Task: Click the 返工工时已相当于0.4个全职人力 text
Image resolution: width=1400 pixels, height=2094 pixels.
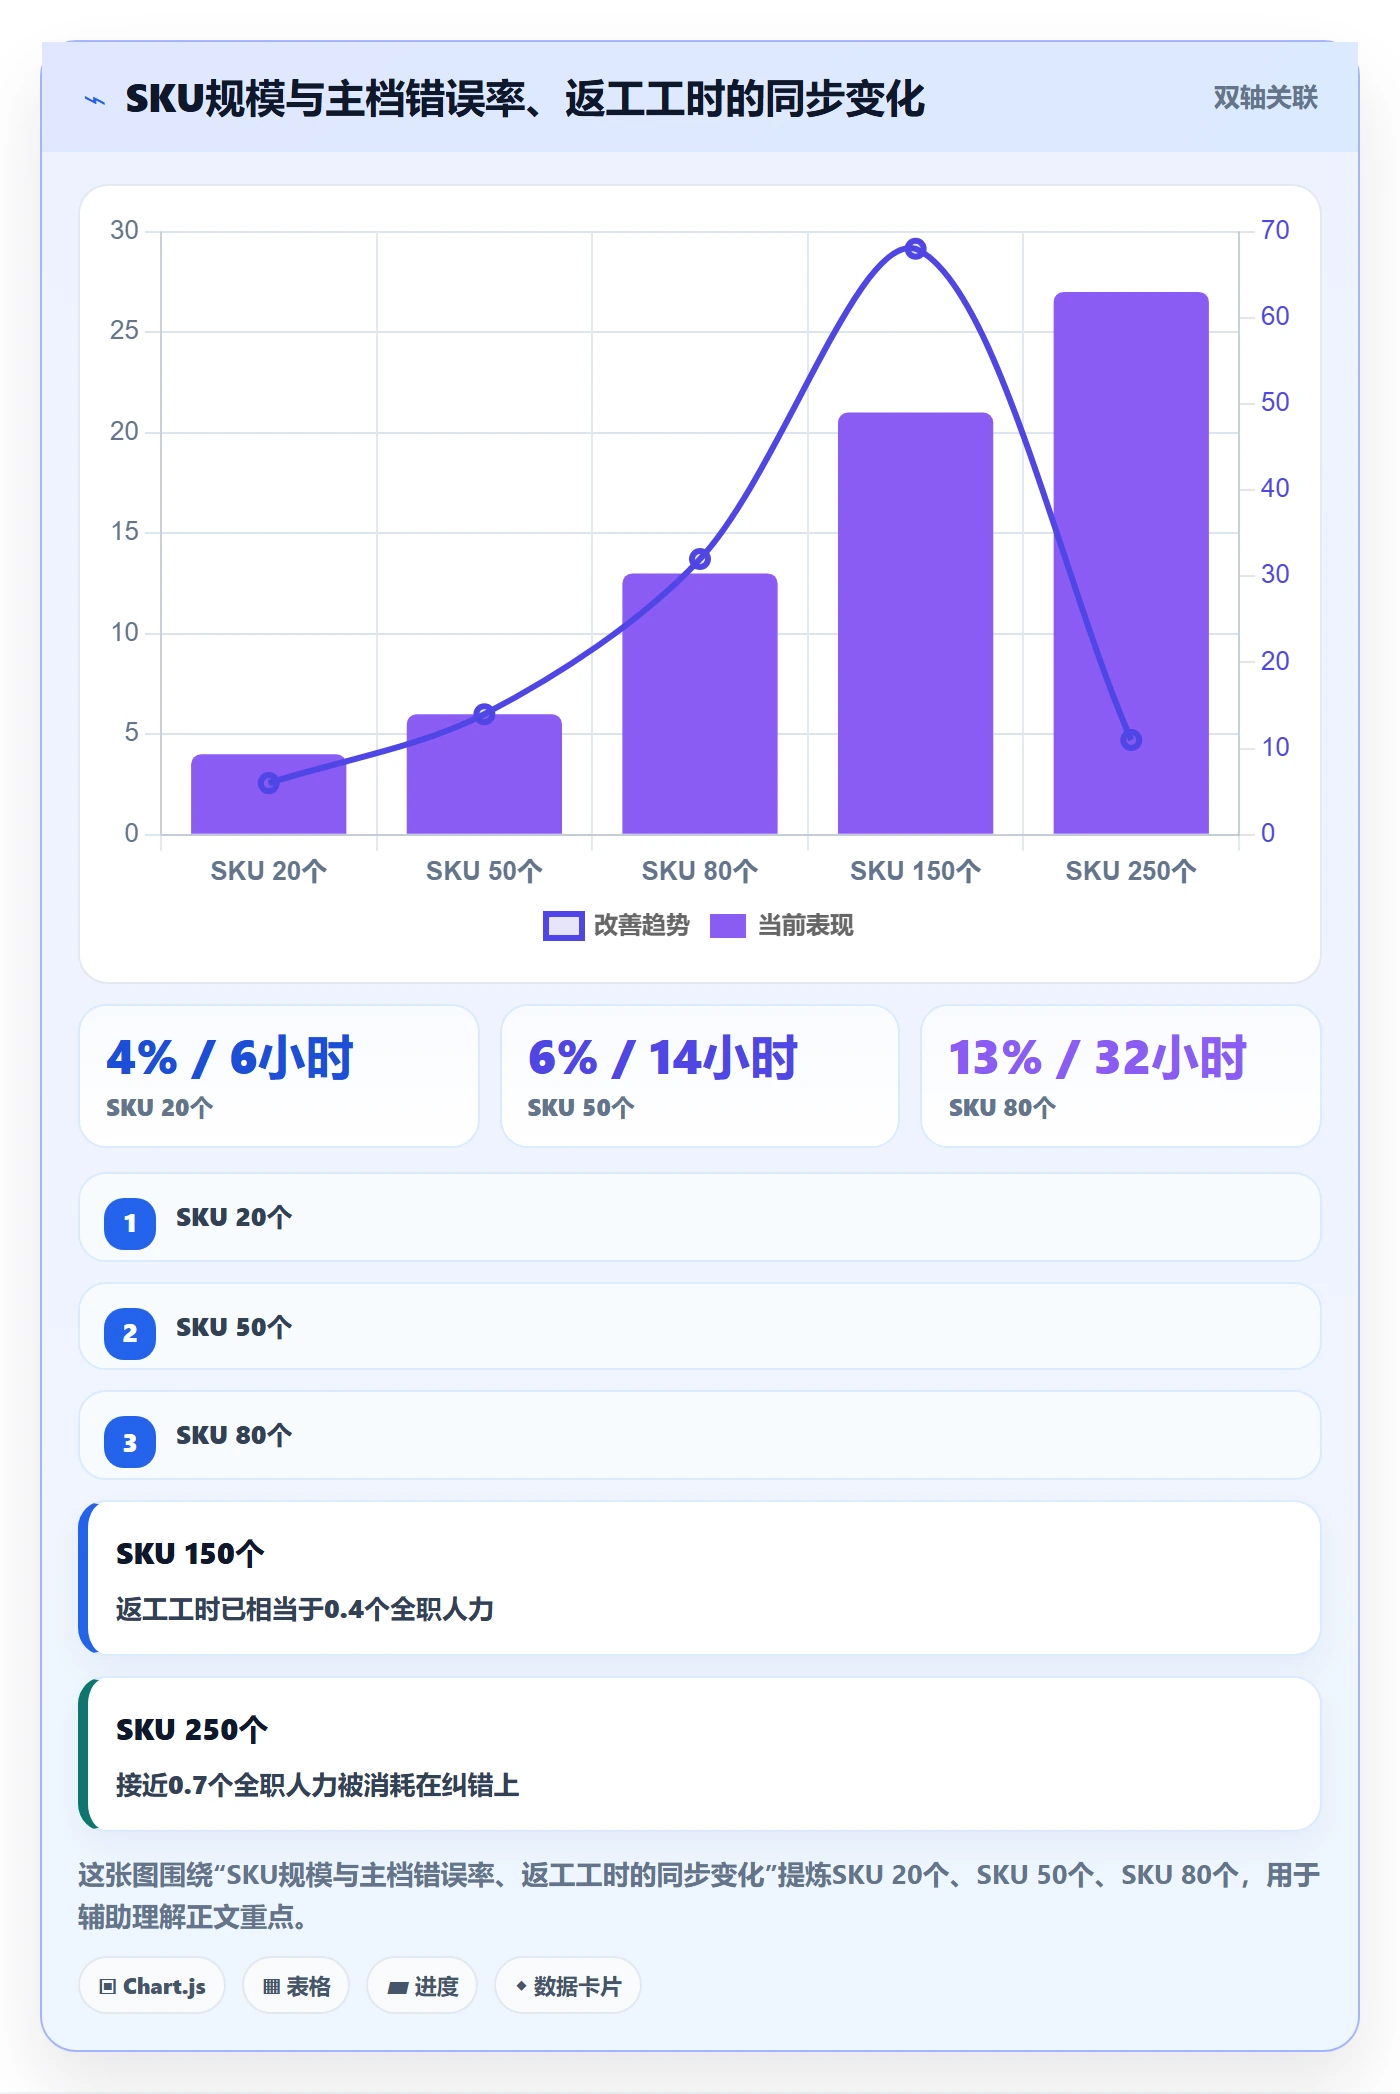Action: tap(305, 1609)
